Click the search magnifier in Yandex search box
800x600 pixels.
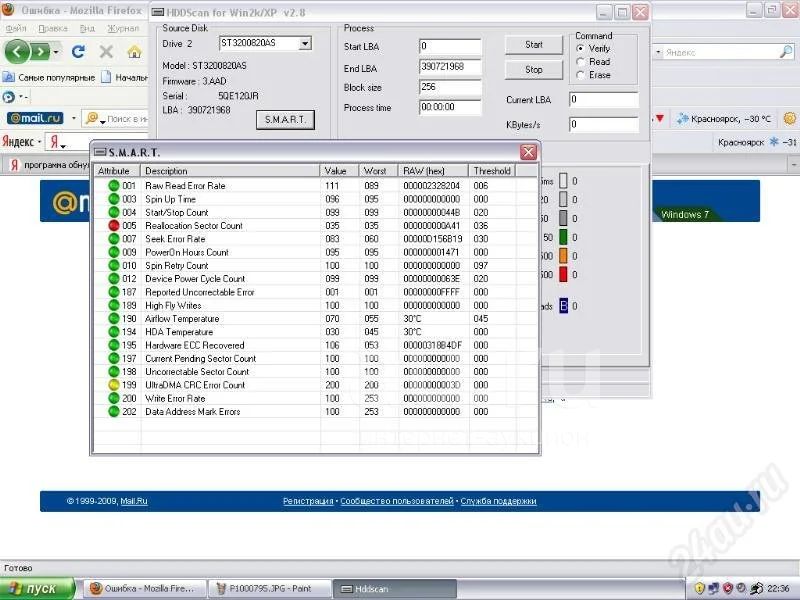click(786, 52)
